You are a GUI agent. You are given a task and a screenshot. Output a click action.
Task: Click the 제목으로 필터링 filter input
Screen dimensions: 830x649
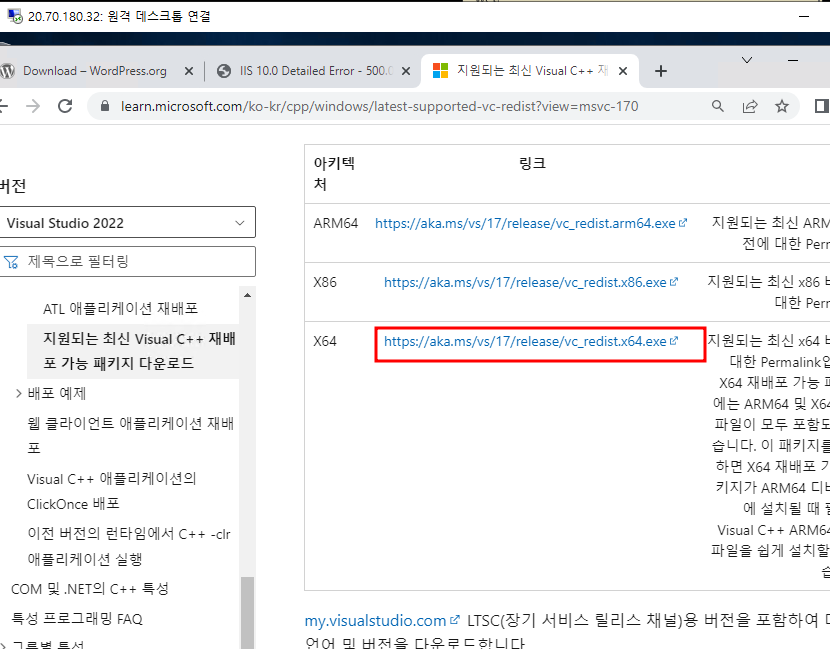coord(127,262)
